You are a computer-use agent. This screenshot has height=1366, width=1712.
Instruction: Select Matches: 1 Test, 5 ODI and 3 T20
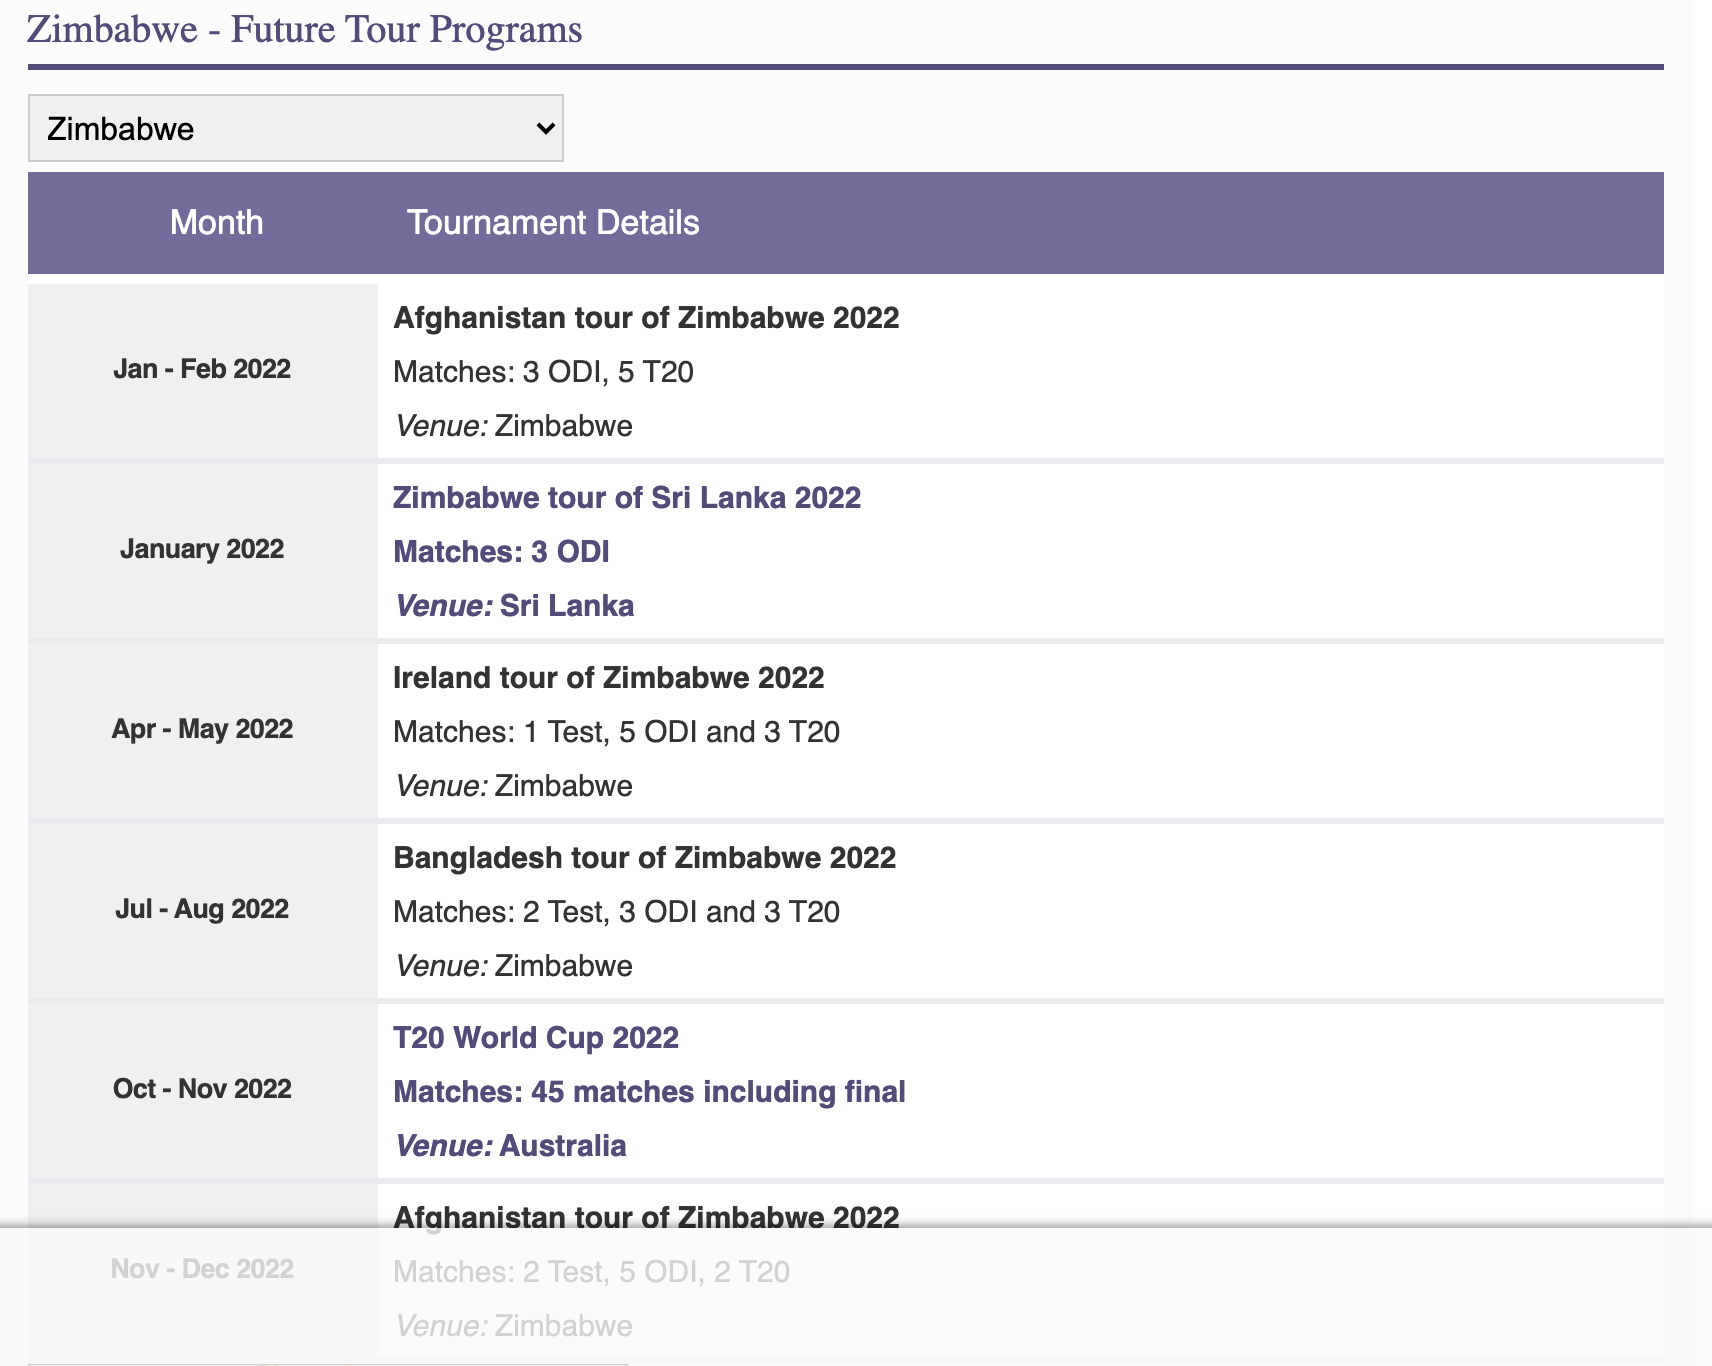(616, 732)
